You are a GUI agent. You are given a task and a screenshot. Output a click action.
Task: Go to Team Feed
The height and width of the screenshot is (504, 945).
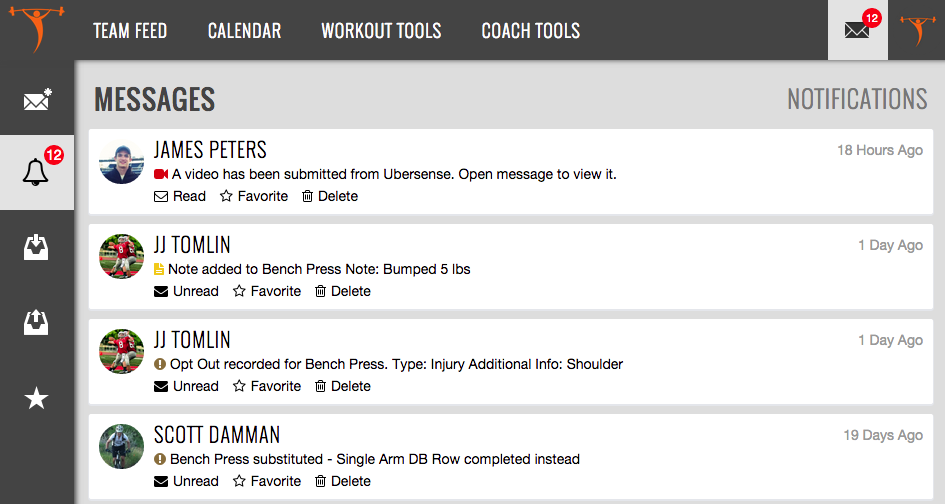(x=130, y=31)
